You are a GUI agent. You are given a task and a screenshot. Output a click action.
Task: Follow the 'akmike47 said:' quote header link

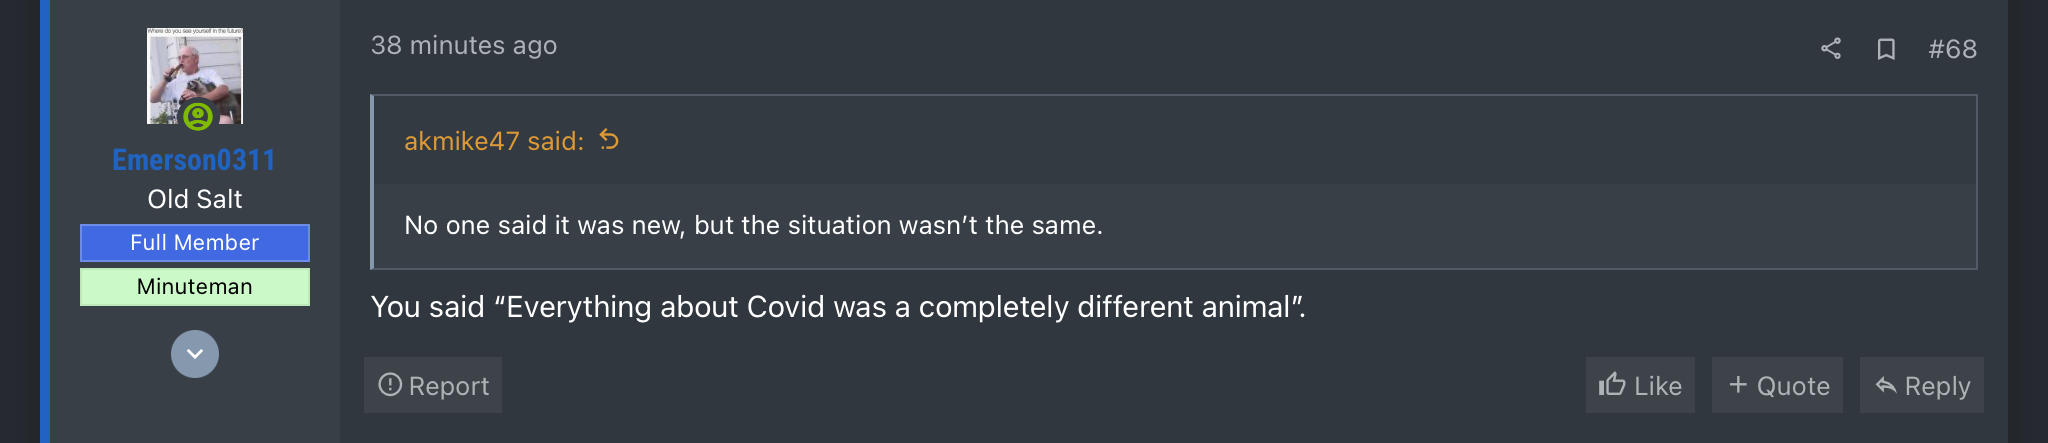pyautogui.click(x=494, y=141)
